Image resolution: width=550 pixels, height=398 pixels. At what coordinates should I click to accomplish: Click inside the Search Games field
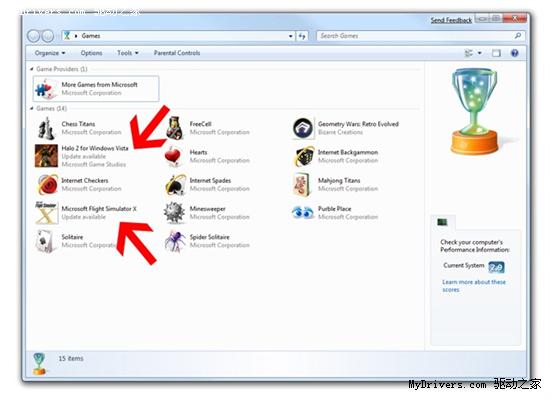pyautogui.click(x=415, y=36)
